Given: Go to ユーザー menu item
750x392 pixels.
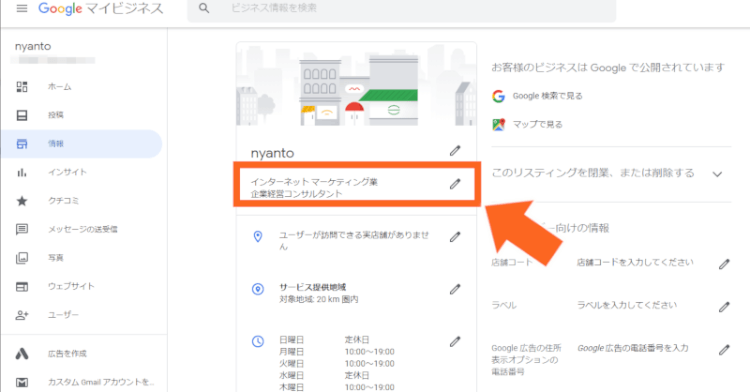Looking at the screenshot, I should click(x=63, y=315).
